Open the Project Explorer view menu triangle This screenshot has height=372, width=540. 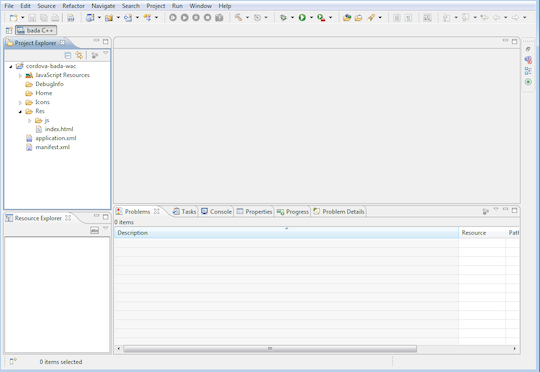pyautogui.click(x=105, y=53)
